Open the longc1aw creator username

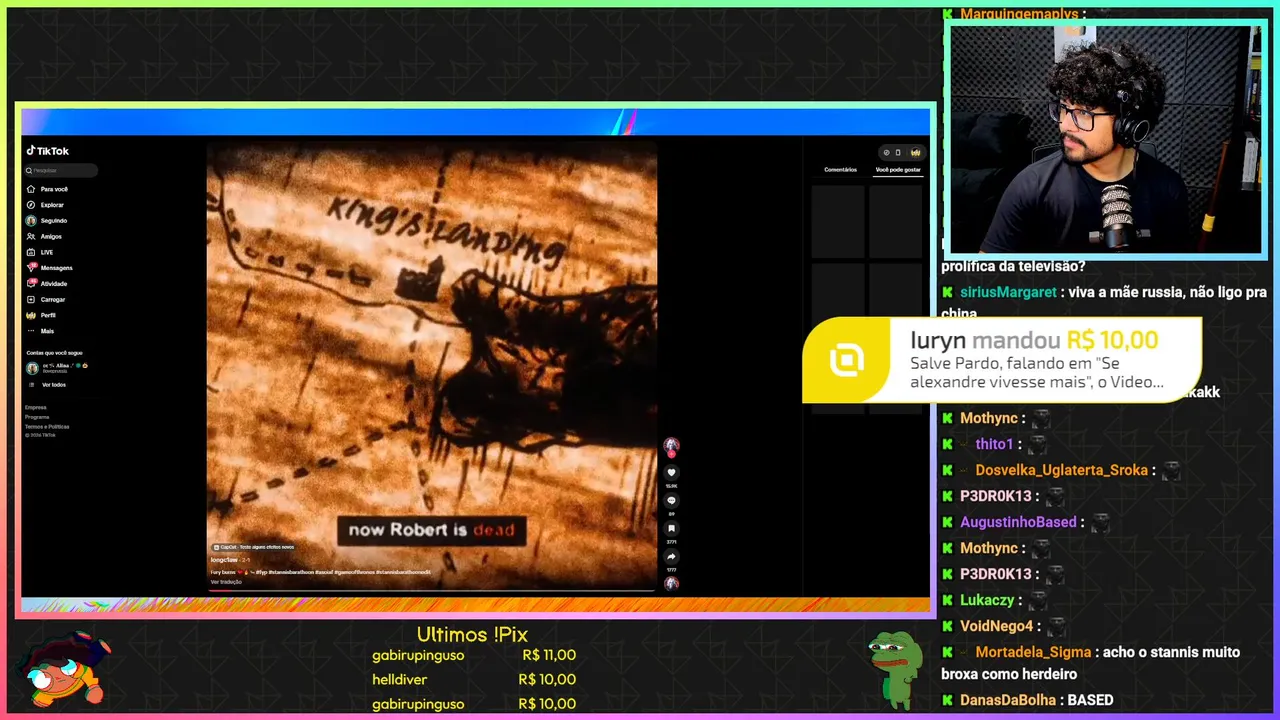(x=224, y=560)
